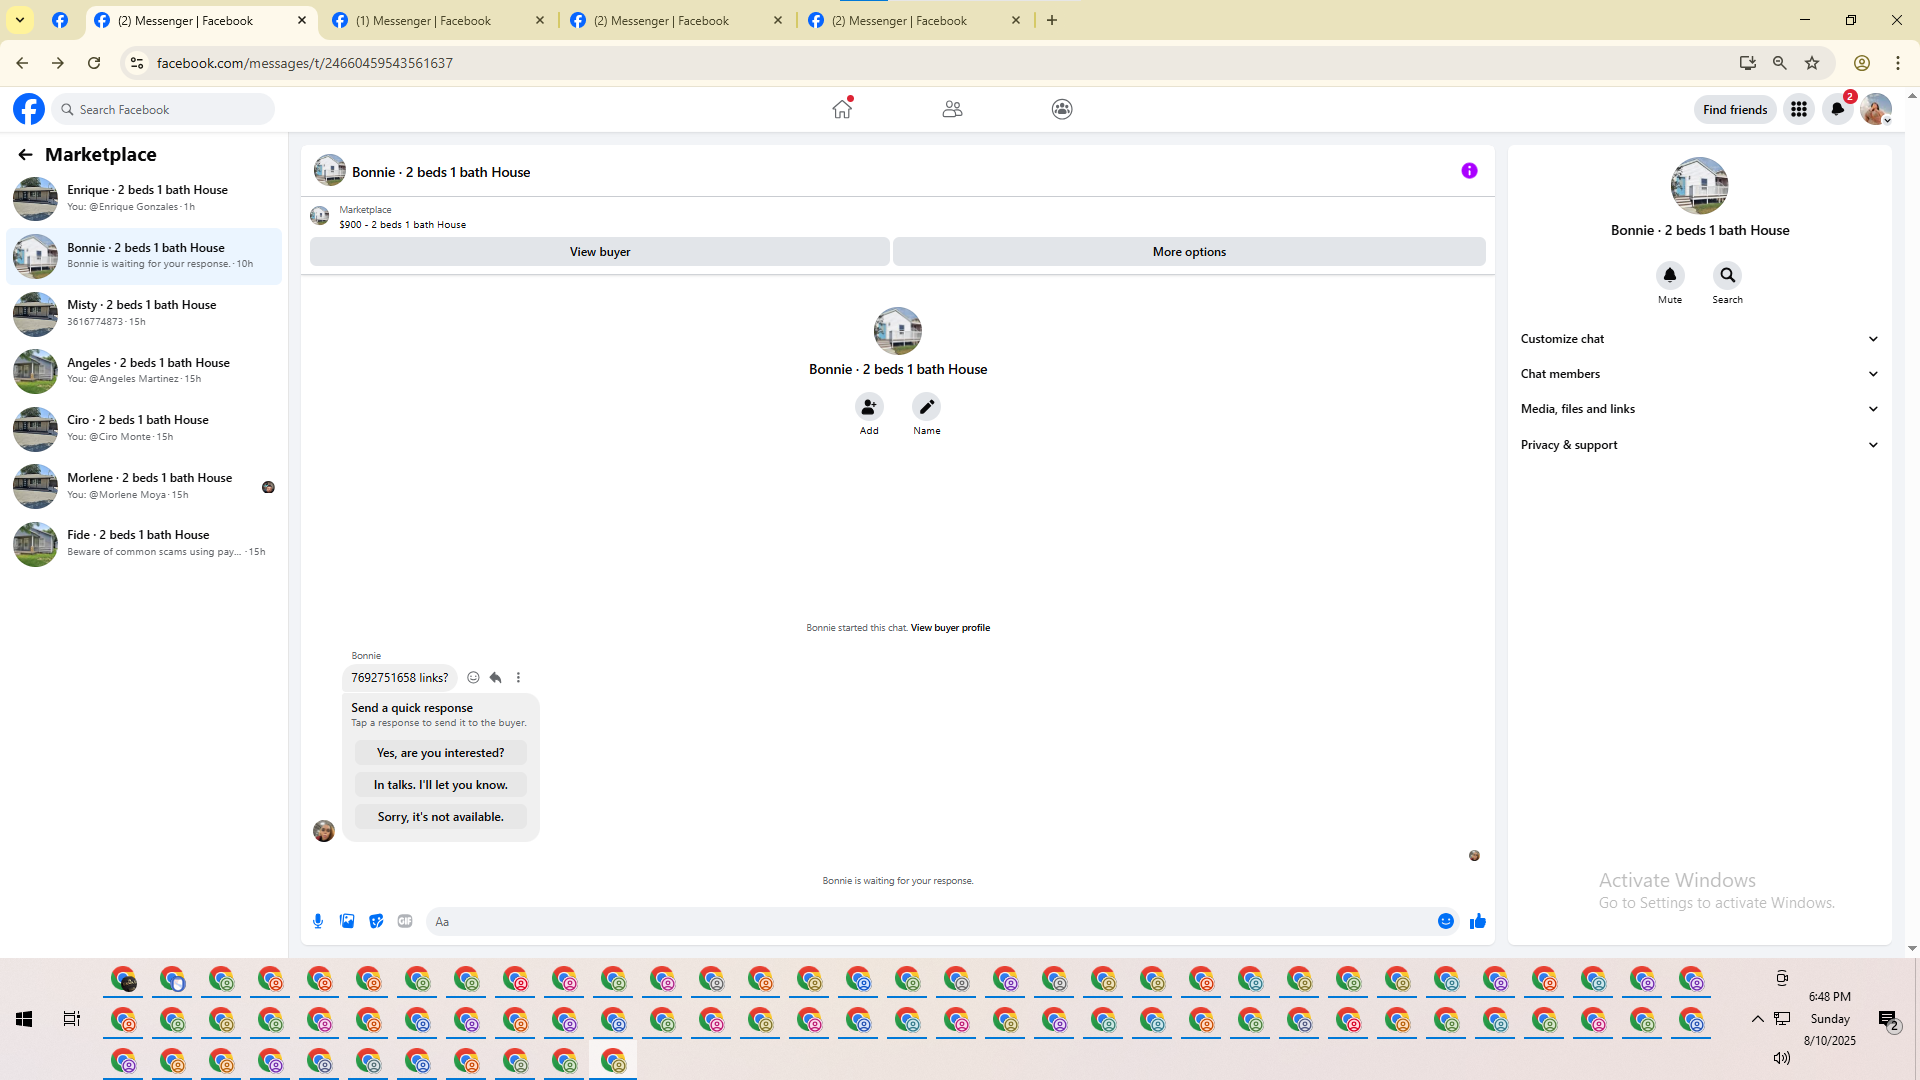Mute the Bonnie conversation
The width and height of the screenshot is (1920, 1080).
coord(1669,276)
